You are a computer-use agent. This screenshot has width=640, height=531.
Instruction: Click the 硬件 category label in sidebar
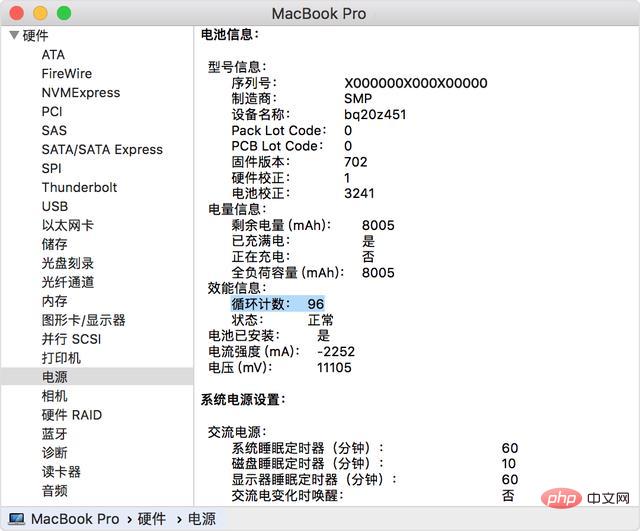click(36, 36)
